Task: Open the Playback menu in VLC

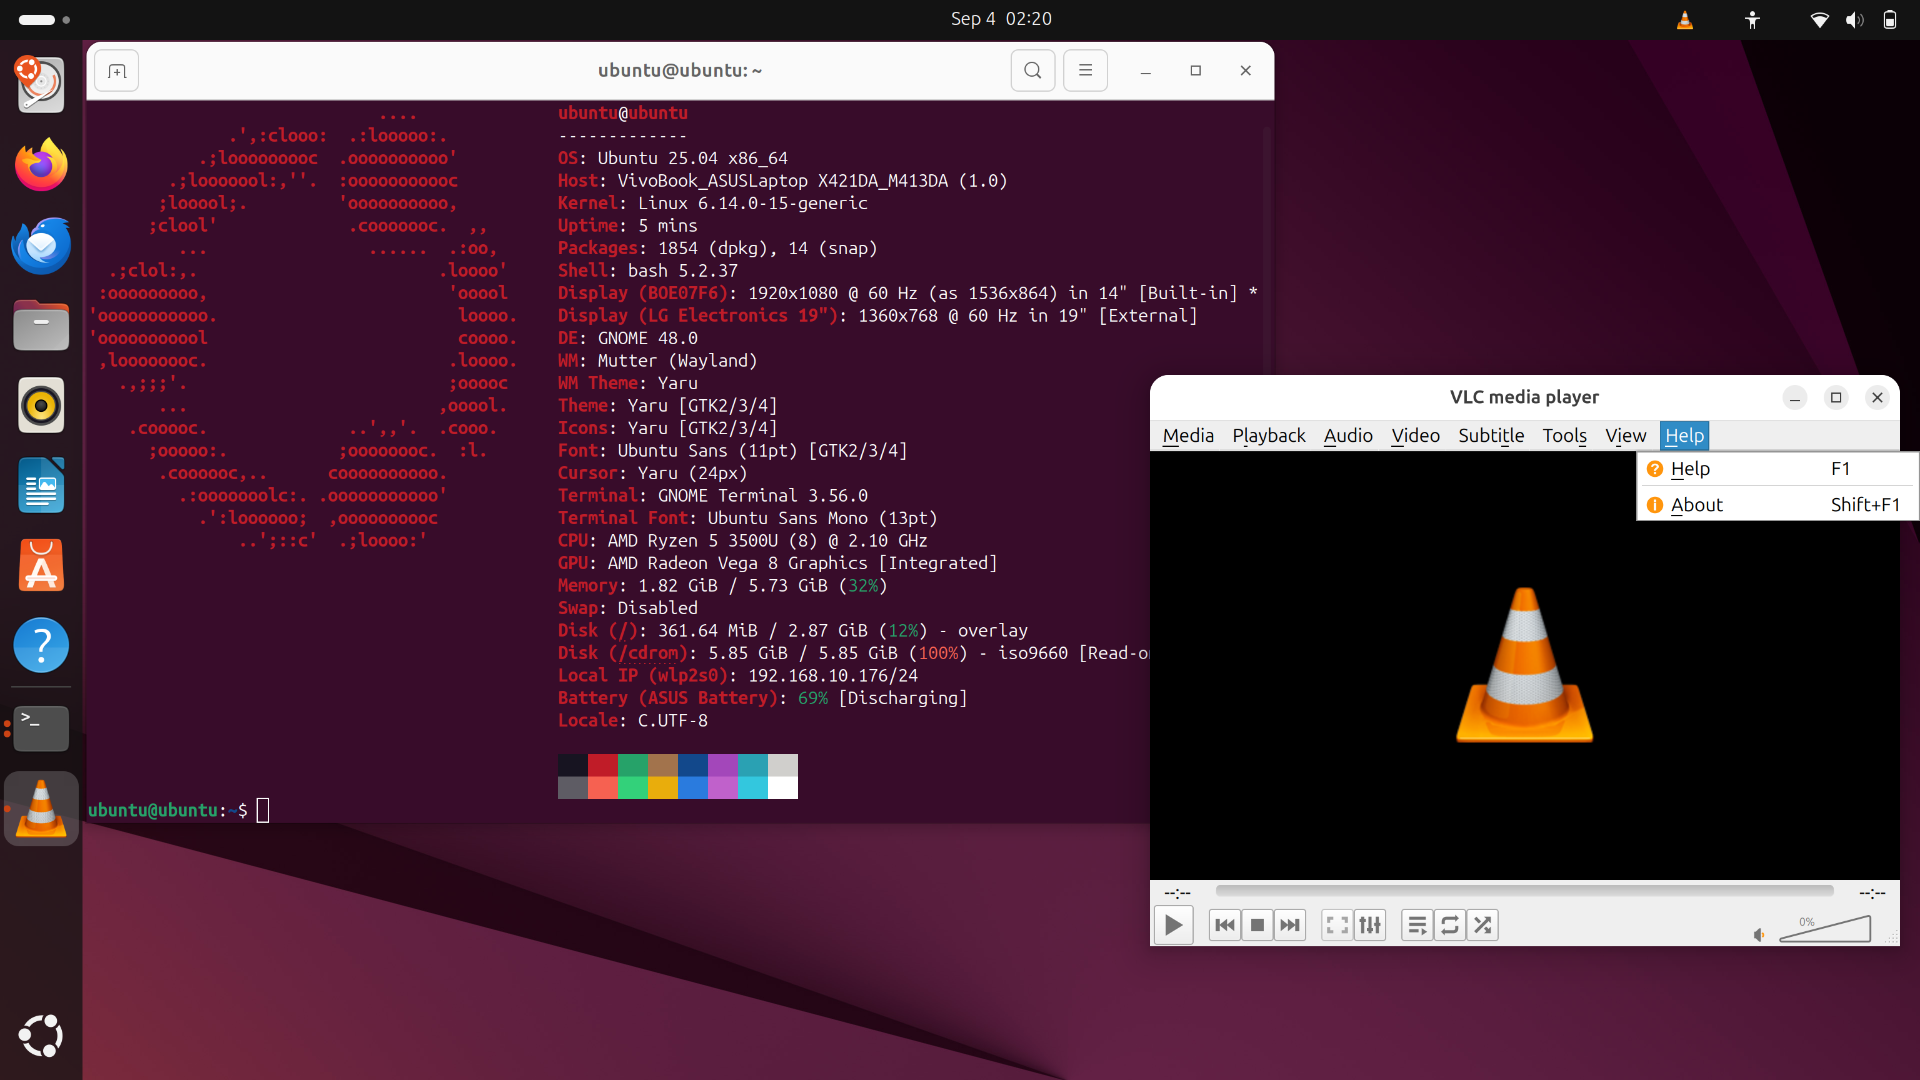Action: click(x=1268, y=435)
